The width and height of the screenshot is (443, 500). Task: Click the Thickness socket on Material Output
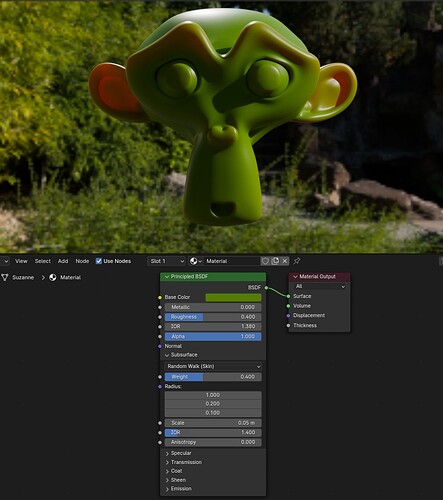click(x=288, y=325)
